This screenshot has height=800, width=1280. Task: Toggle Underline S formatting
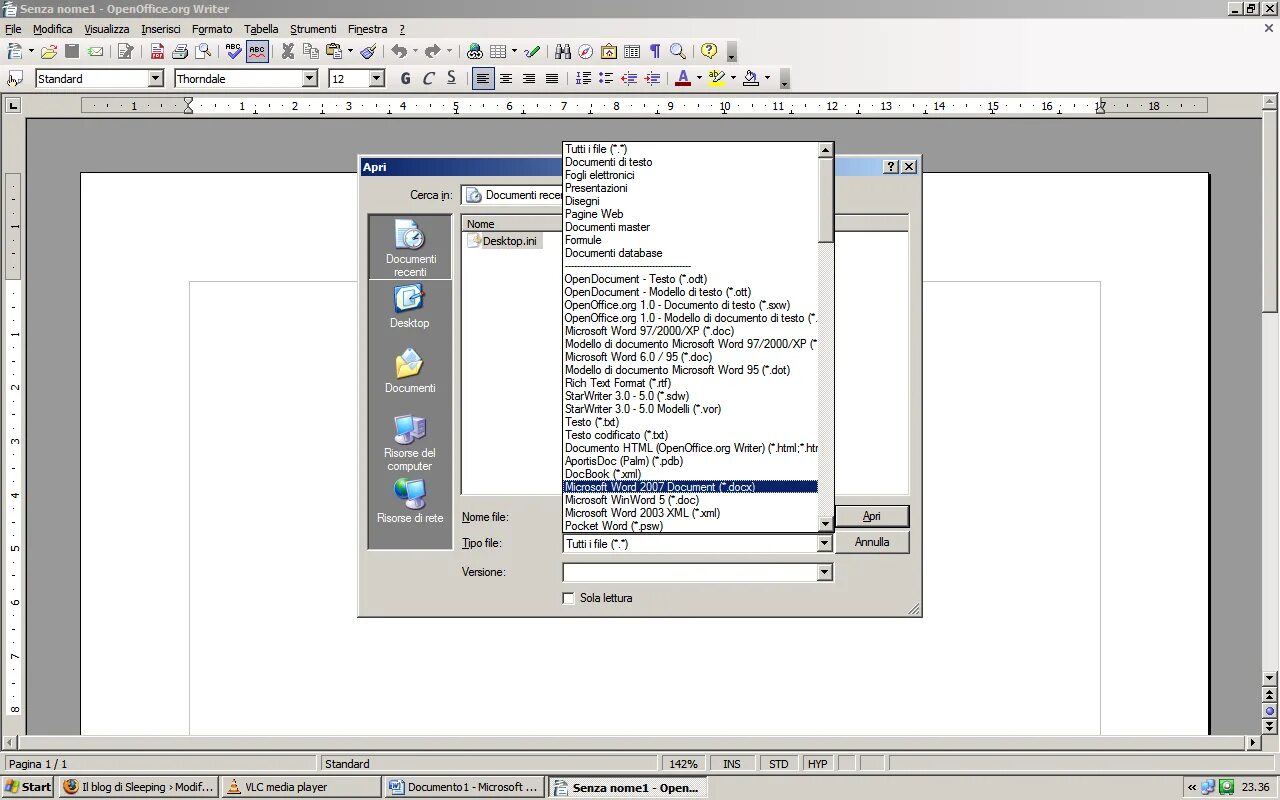pyautogui.click(x=451, y=78)
